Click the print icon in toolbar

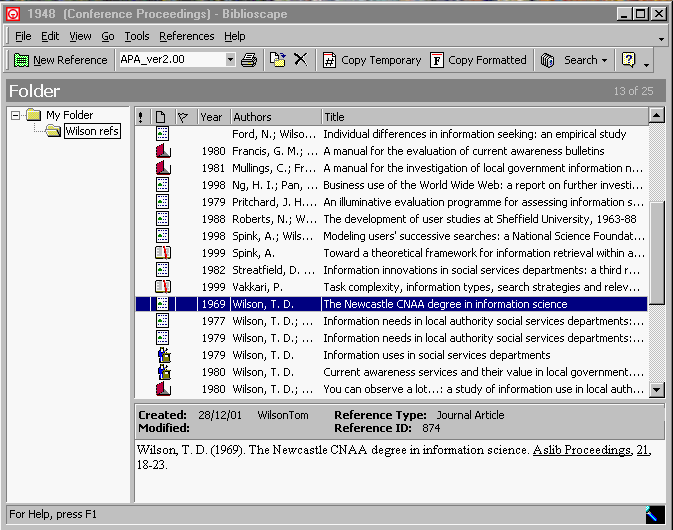[249, 60]
